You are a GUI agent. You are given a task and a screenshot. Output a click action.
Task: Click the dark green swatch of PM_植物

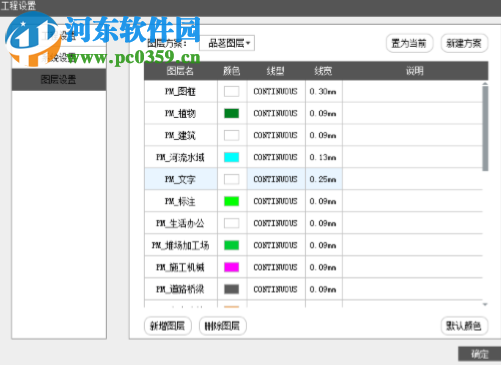pos(231,113)
